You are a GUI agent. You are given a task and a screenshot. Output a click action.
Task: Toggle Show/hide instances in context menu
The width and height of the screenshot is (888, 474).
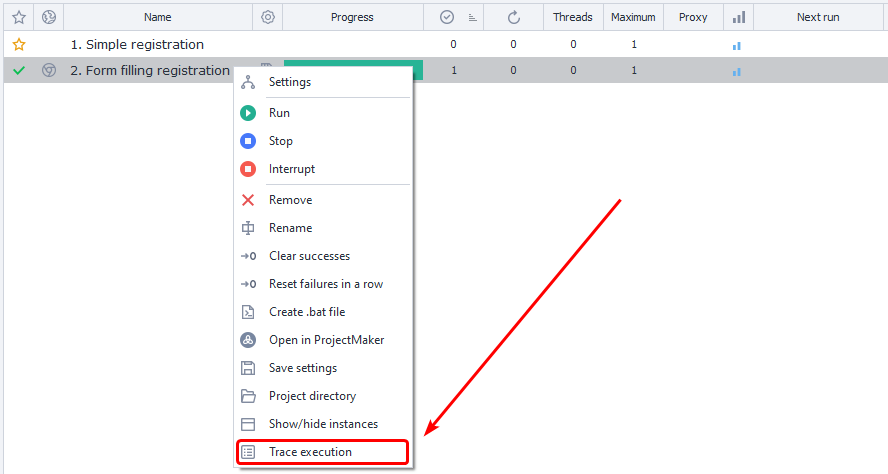pyautogui.click(x=323, y=424)
